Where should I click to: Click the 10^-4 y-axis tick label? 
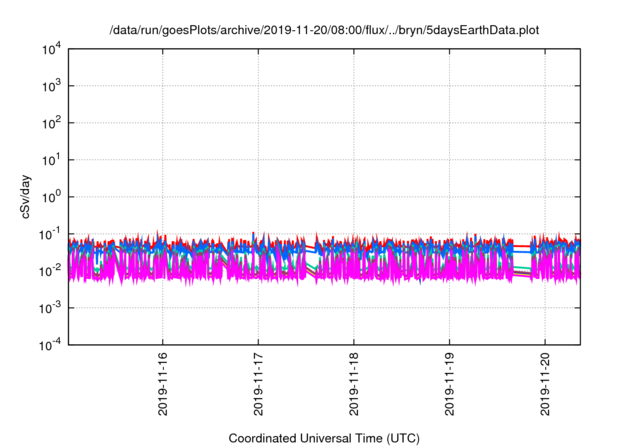click(x=51, y=345)
